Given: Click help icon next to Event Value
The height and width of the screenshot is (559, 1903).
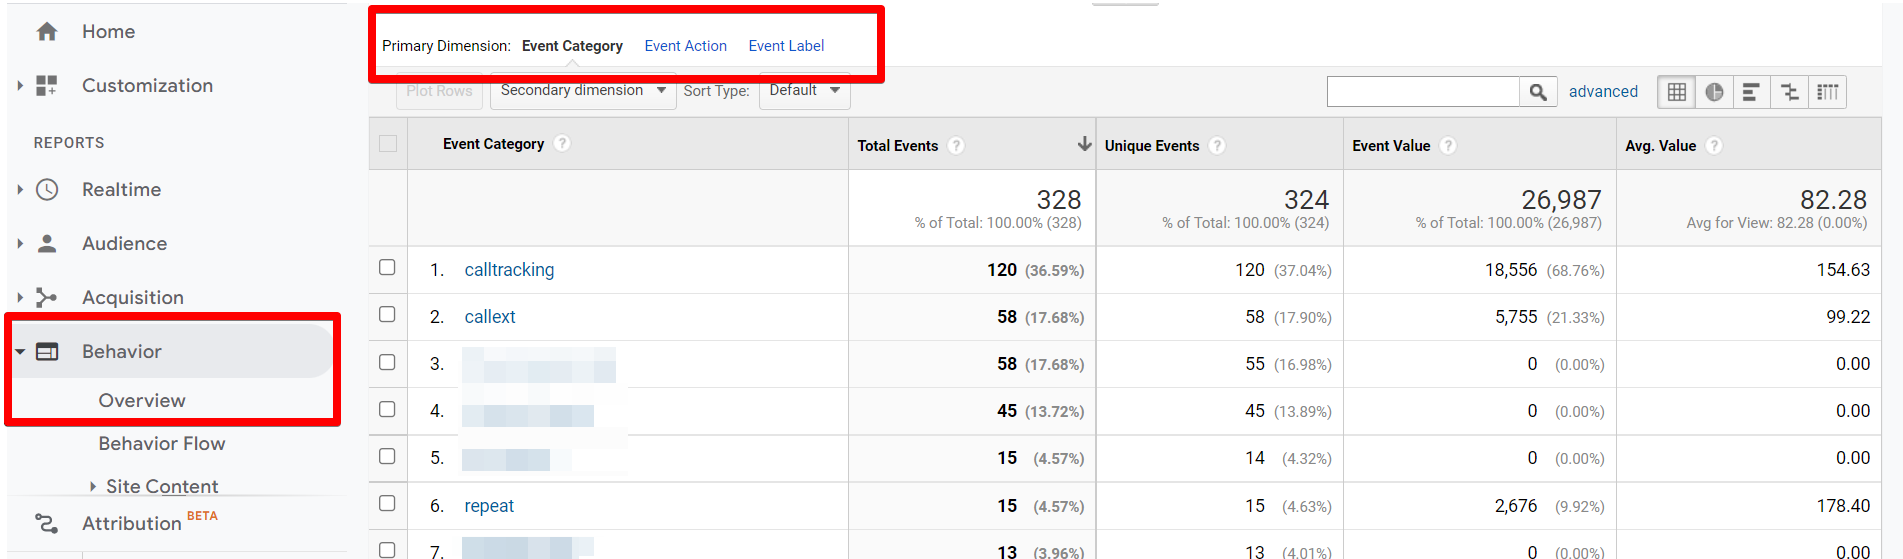Looking at the screenshot, I should [x=1448, y=145].
